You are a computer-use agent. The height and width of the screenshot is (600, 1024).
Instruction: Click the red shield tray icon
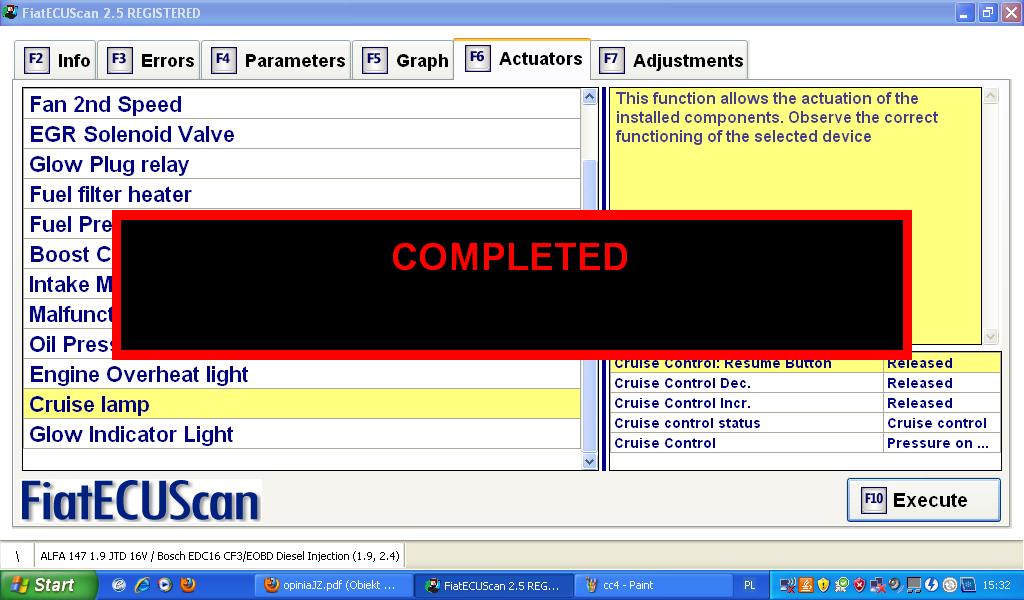(859, 585)
